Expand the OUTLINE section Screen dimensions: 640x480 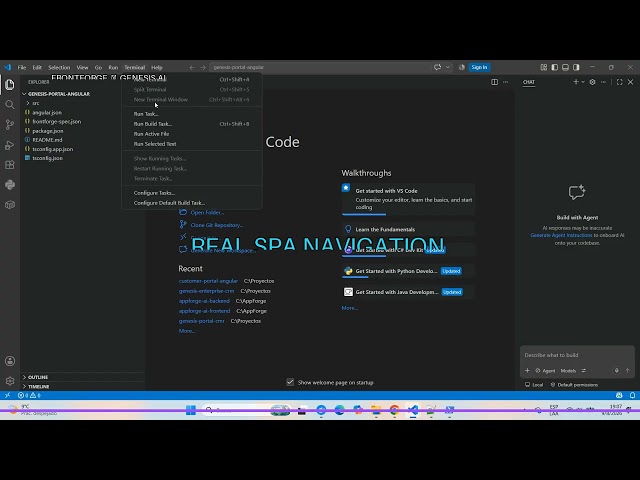[38, 377]
